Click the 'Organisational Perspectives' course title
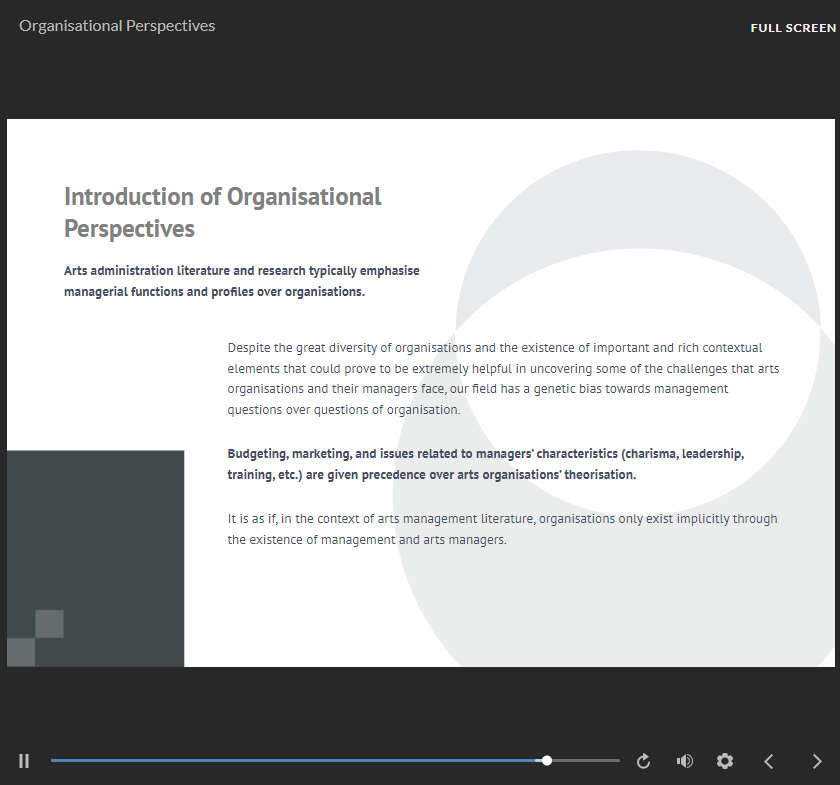840x785 pixels. coord(117,26)
